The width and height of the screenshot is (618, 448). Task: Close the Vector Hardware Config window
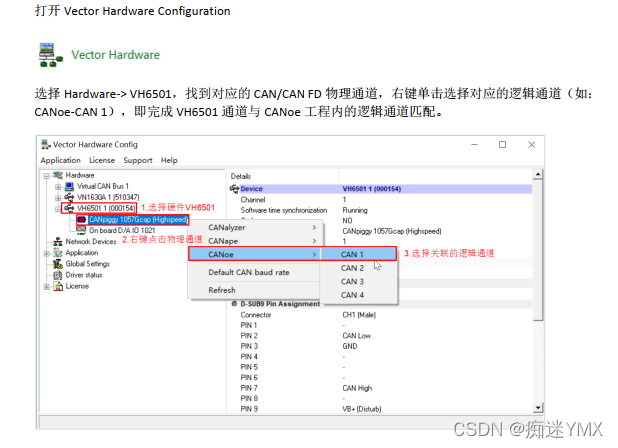[x=532, y=145]
